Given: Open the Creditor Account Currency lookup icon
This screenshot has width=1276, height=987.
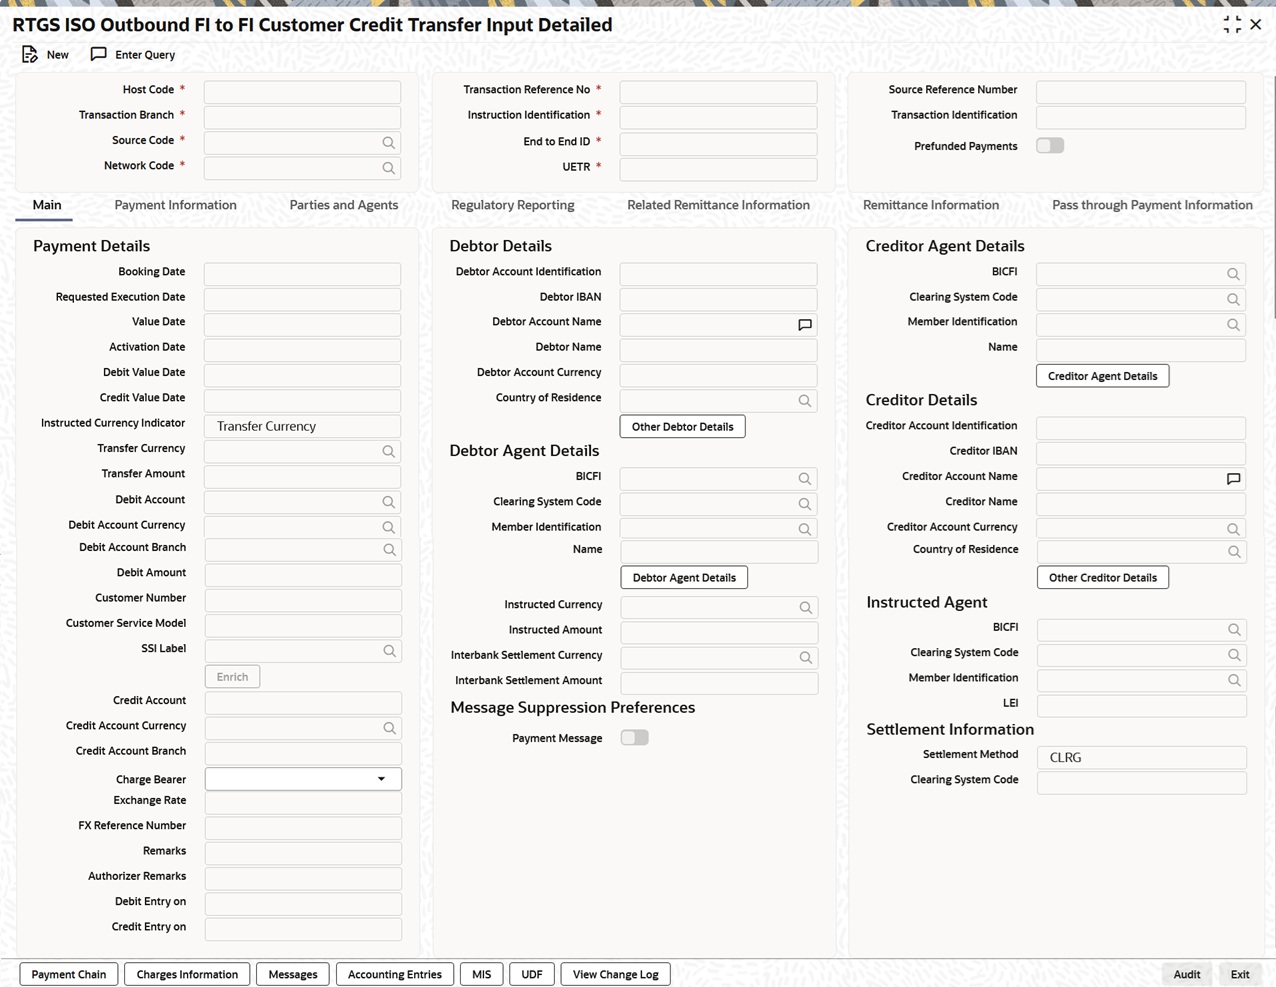Looking at the screenshot, I should 1234,529.
